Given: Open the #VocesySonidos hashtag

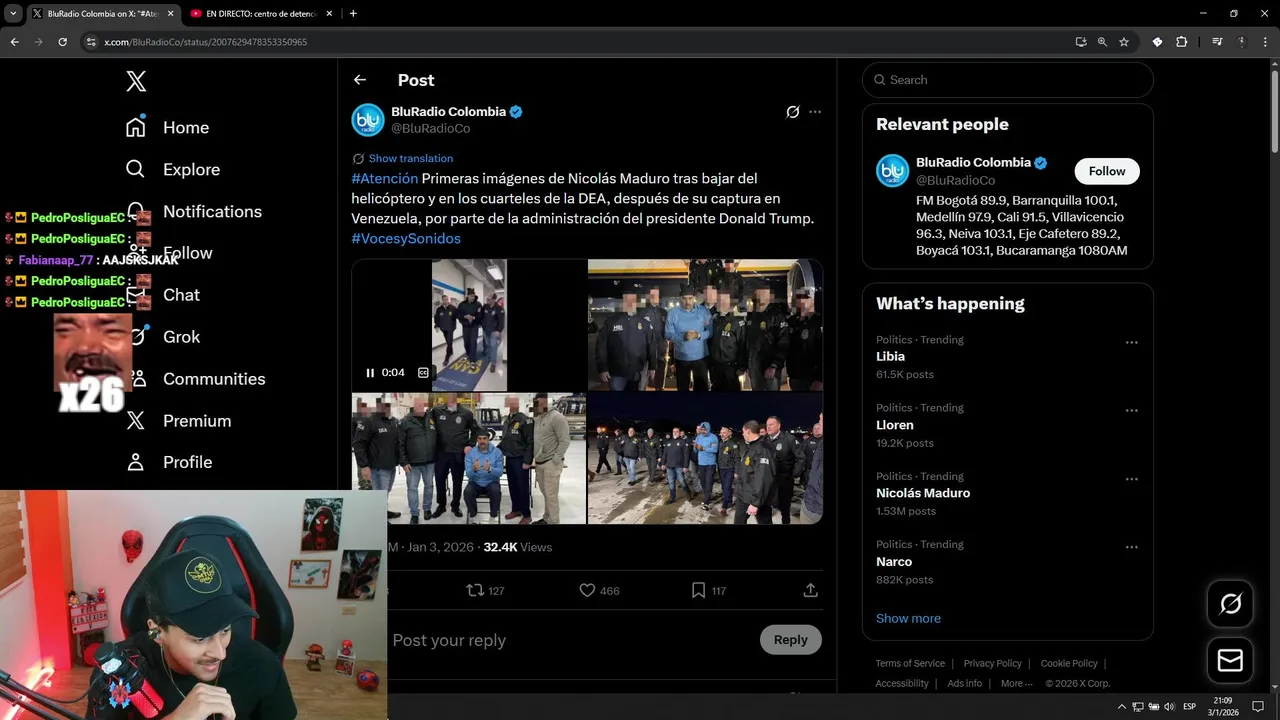Looking at the screenshot, I should [x=406, y=238].
